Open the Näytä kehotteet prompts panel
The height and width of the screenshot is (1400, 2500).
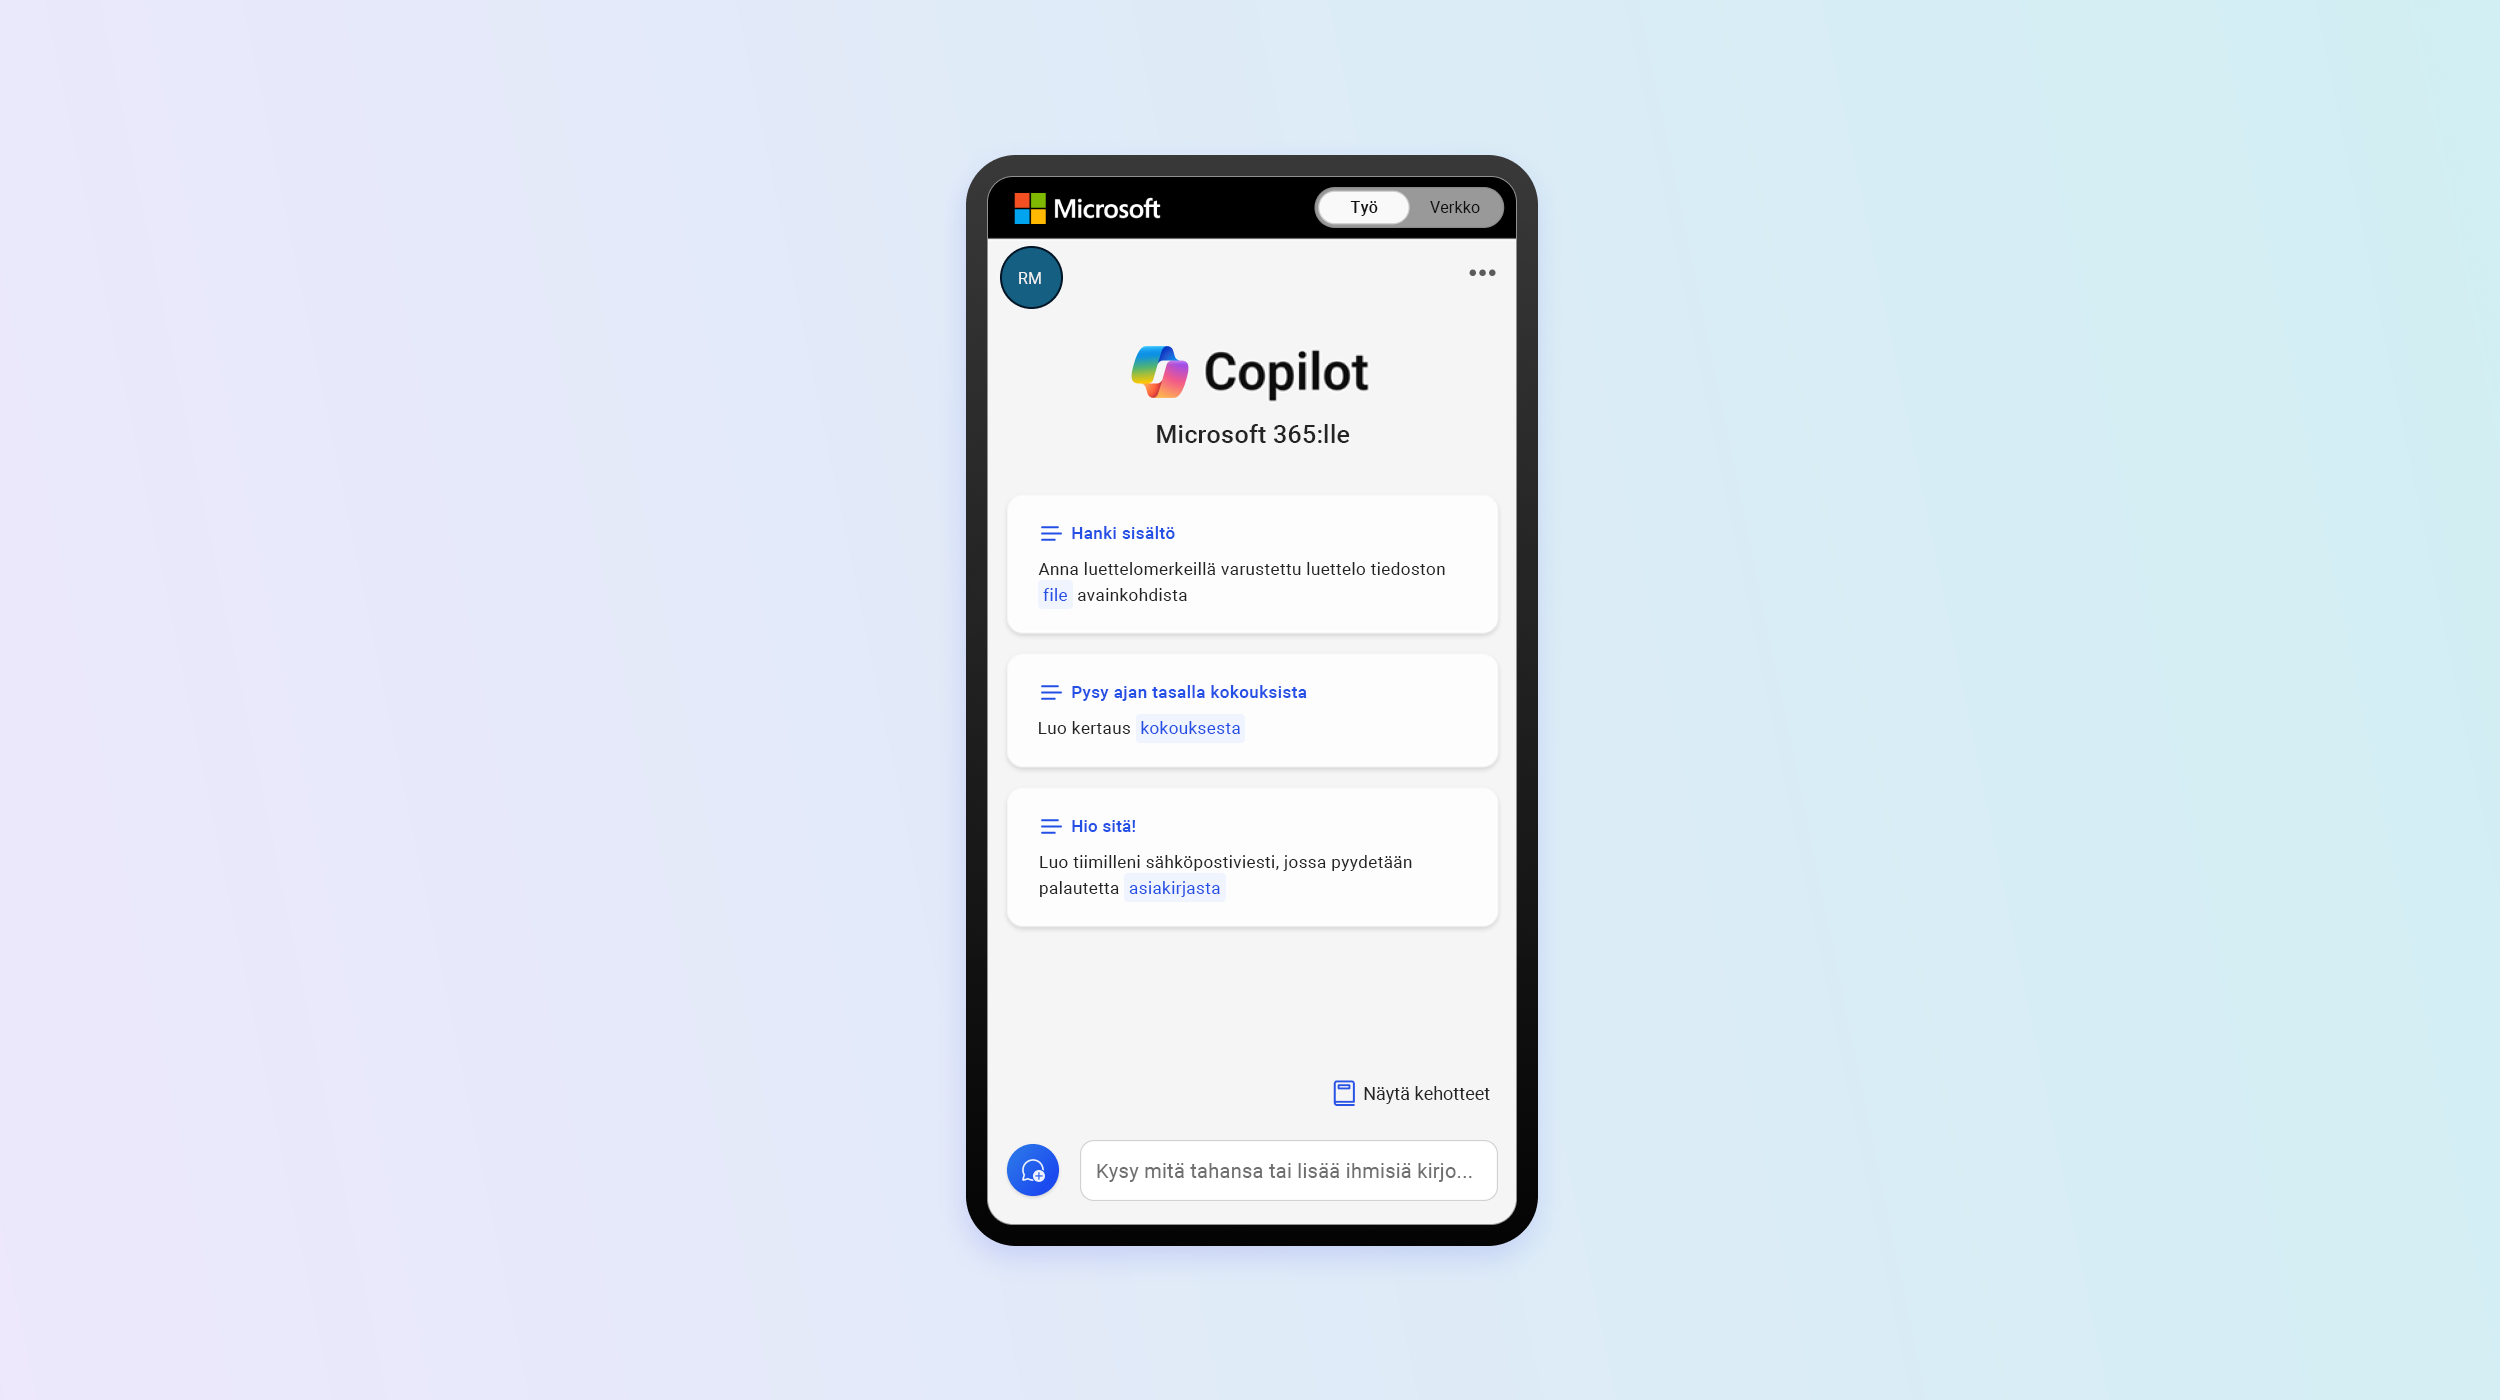(x=1410, y=1093)
